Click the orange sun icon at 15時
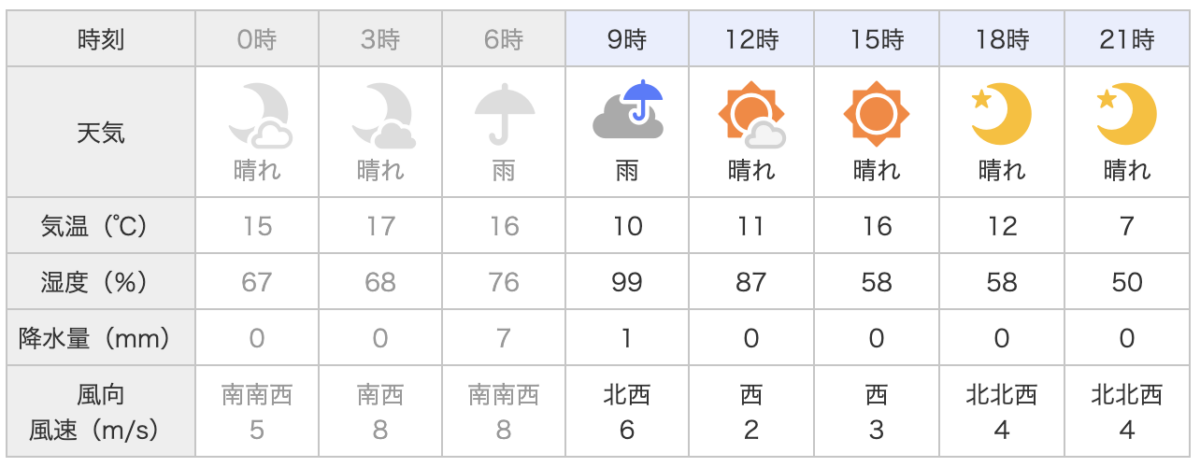Image resolution: width=1200 pixels, height=467 pixels. (876, 112)
